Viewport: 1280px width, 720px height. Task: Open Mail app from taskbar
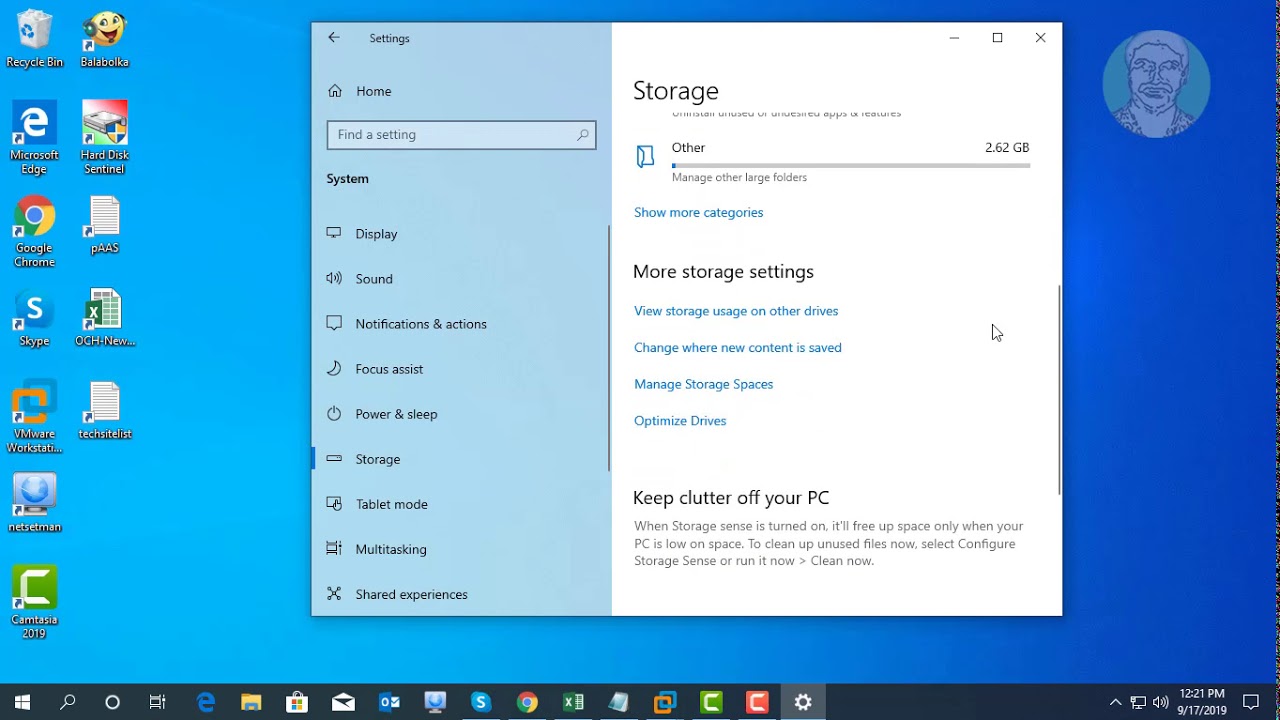[343, 702]
